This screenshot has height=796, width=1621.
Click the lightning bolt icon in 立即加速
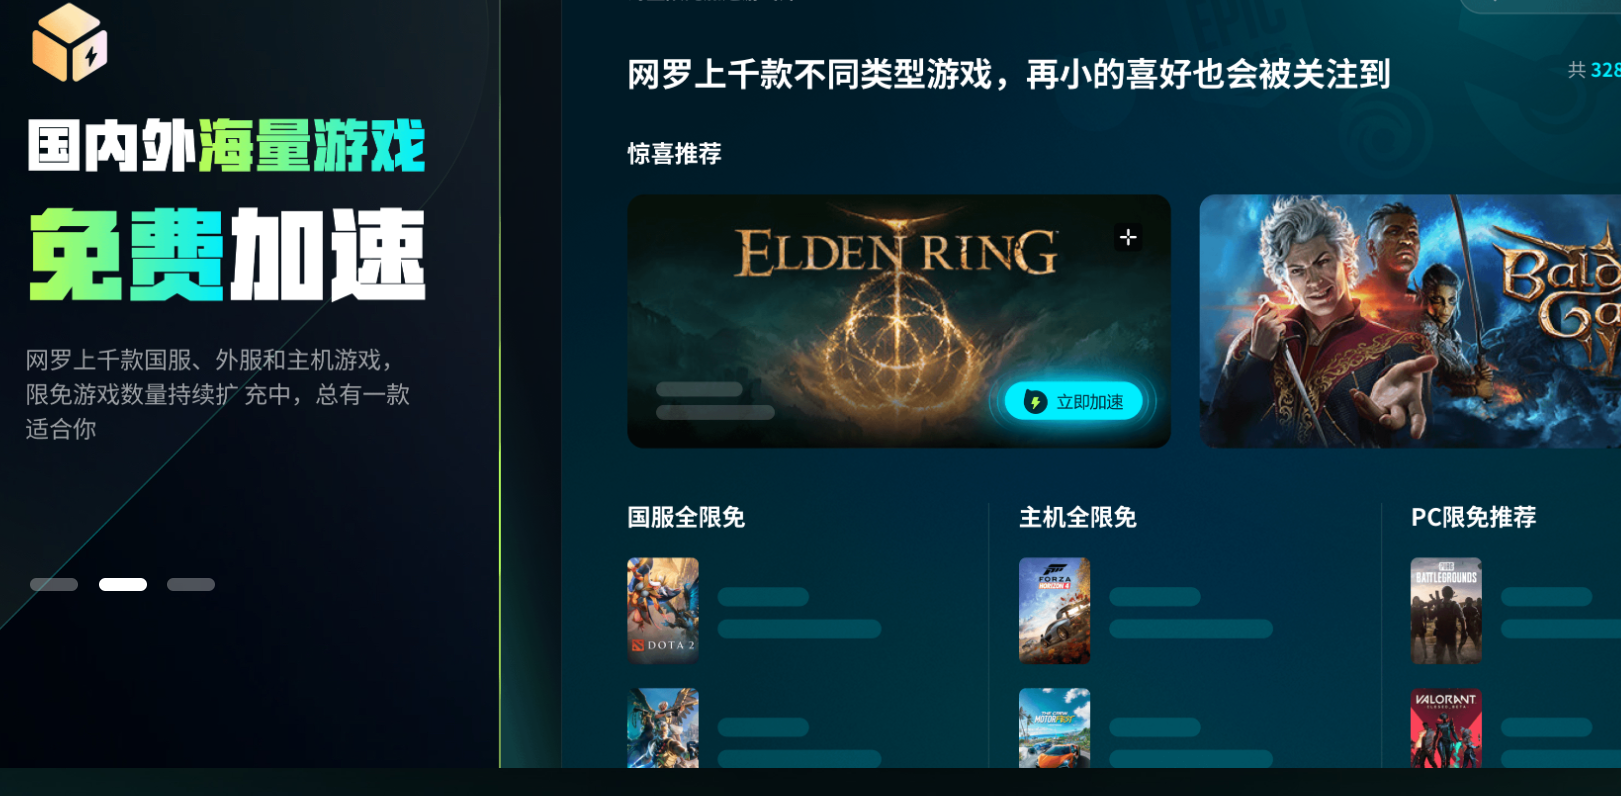click(1035, 402)
